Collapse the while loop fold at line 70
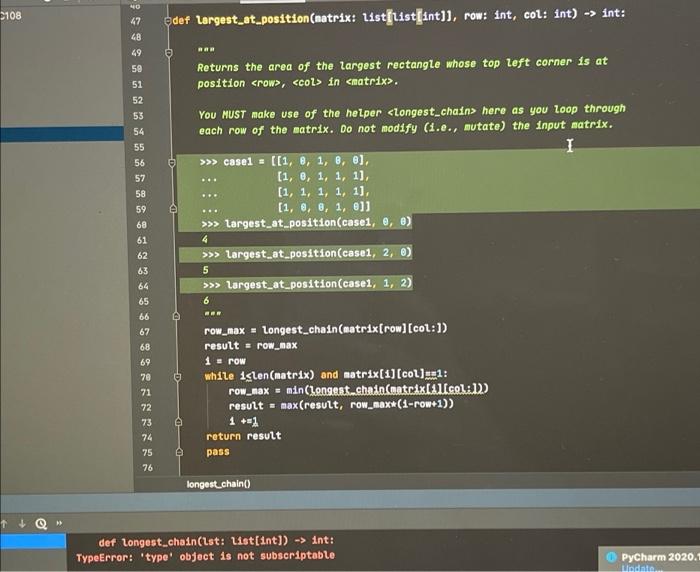This screenshot has width=700, height=572. click(177, 377)
